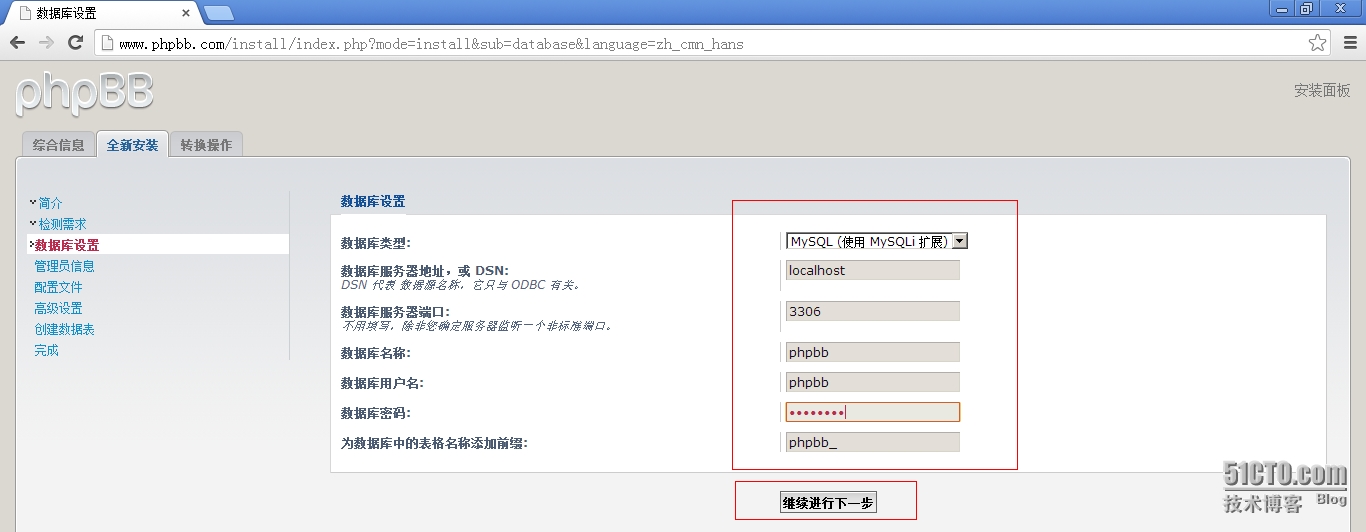This screenshot has height=532, width=1366.
Task: Click the phpBB logo
Action: (x=85, y=94)
